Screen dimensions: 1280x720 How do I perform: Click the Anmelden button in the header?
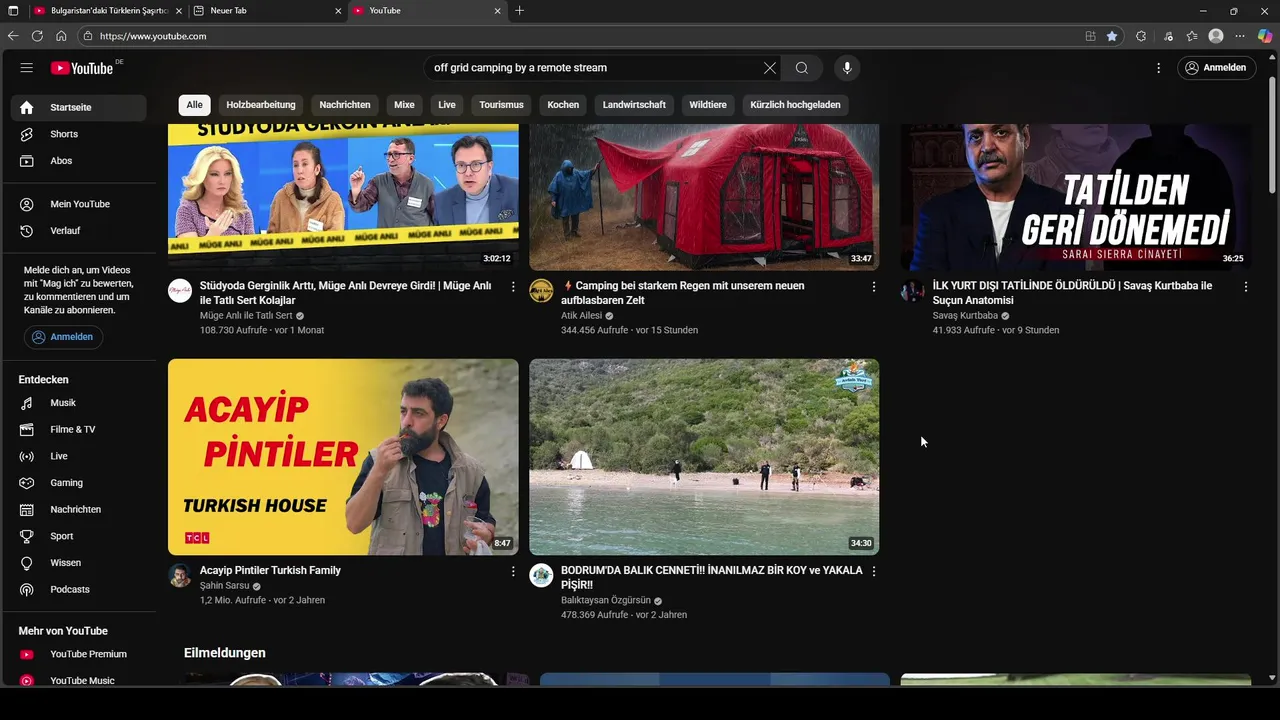pos(1217,68)
